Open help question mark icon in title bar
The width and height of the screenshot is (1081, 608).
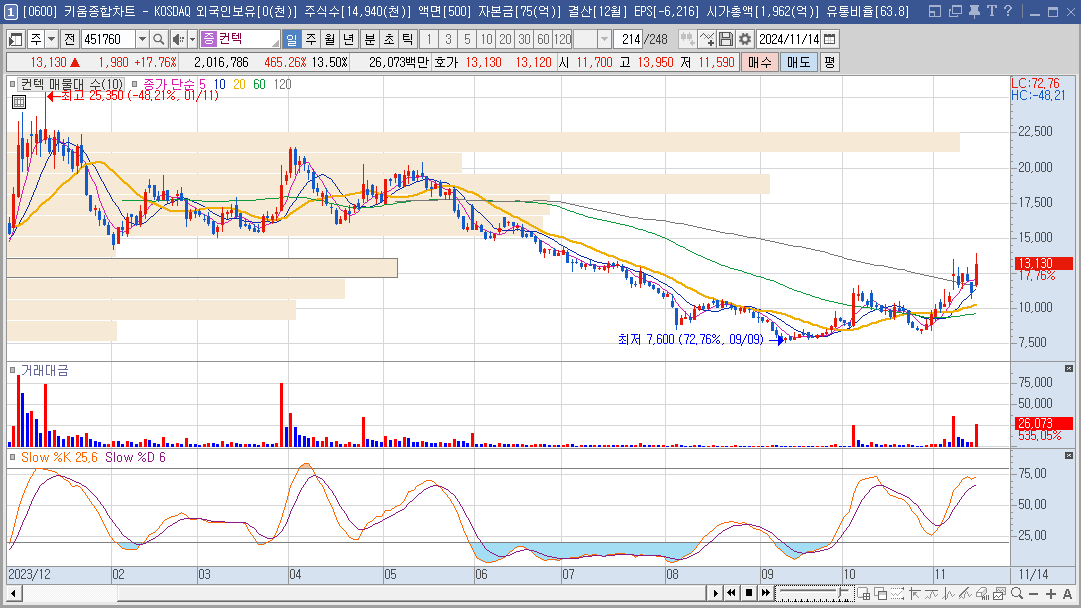pos(1008,11)
